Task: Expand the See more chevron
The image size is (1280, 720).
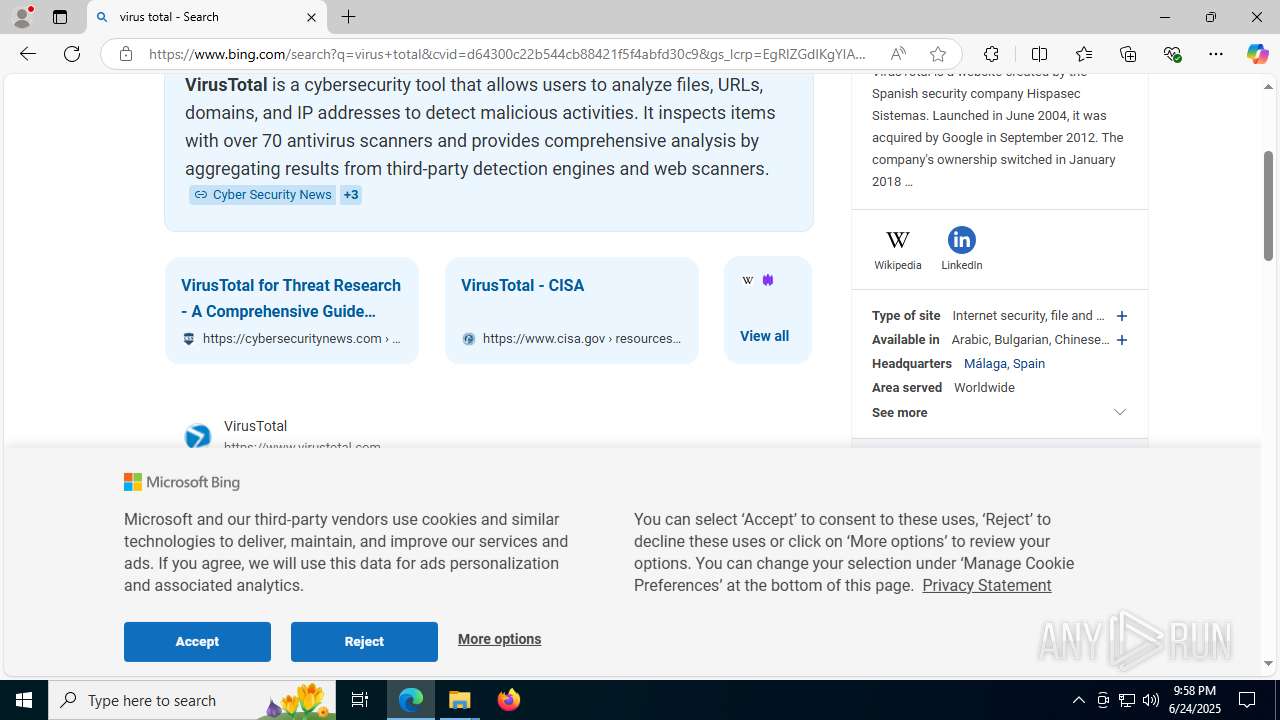Action: (1120, 412)
